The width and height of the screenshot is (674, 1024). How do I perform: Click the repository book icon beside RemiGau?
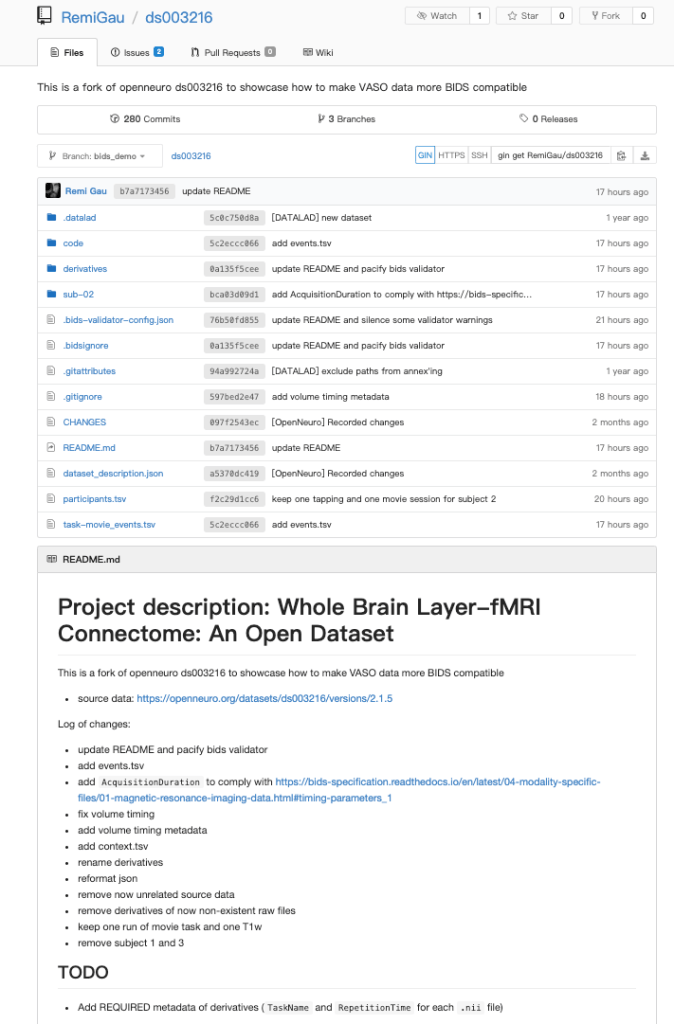click(x=45, y=16)
